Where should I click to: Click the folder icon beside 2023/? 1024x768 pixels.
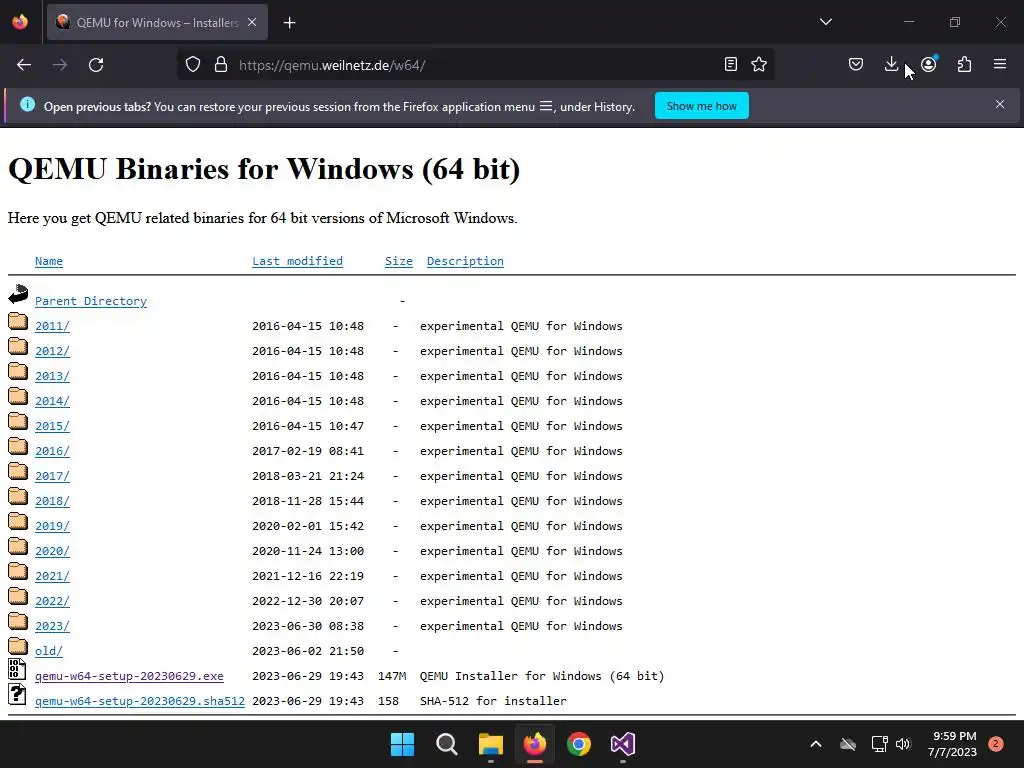click(x=18, y=621)
